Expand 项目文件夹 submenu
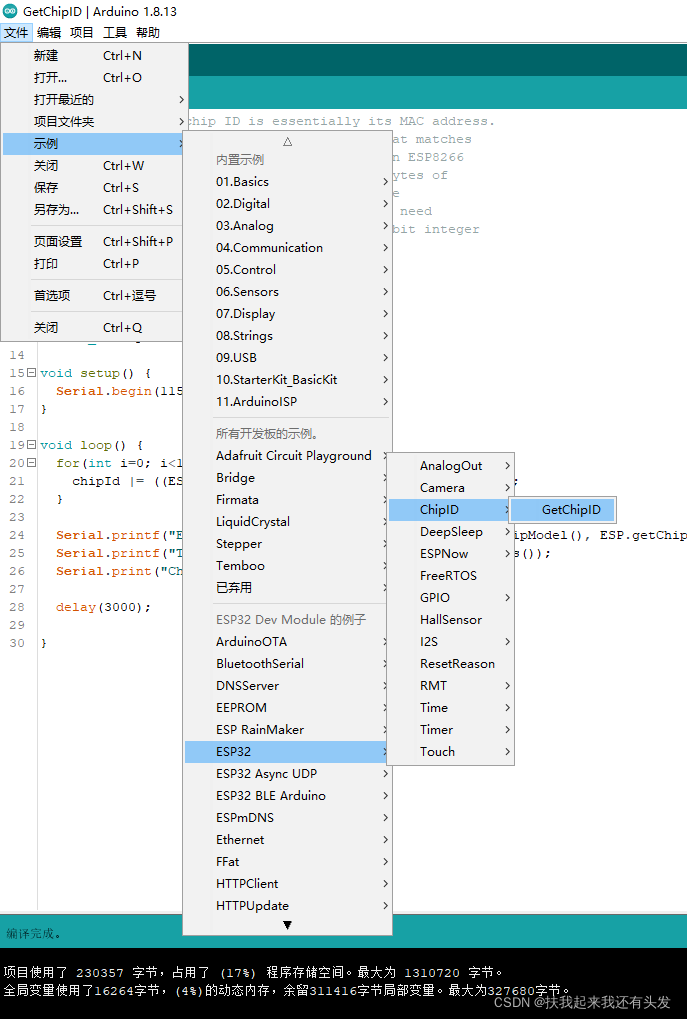Screen dimensions: 687x1019 tap(94, 122)
